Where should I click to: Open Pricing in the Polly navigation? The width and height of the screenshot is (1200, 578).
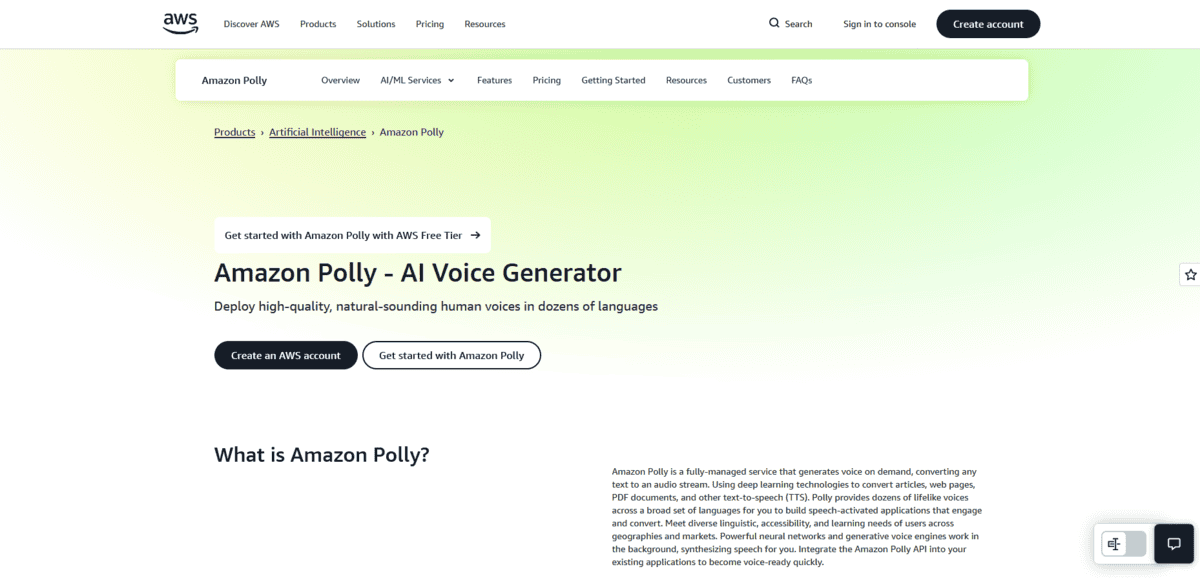(x=546, y=80)
